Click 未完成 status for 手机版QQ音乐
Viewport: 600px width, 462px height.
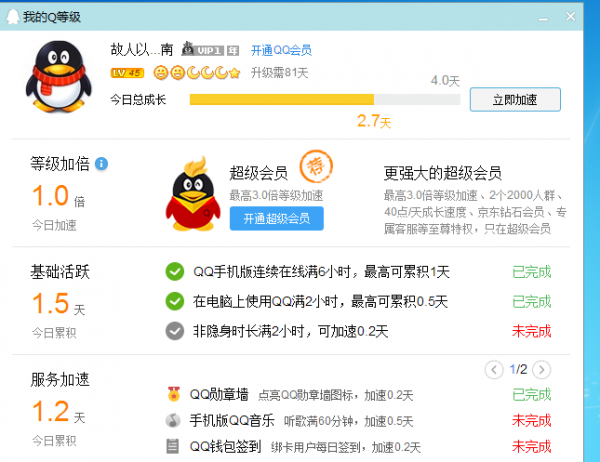coord(532,421)
